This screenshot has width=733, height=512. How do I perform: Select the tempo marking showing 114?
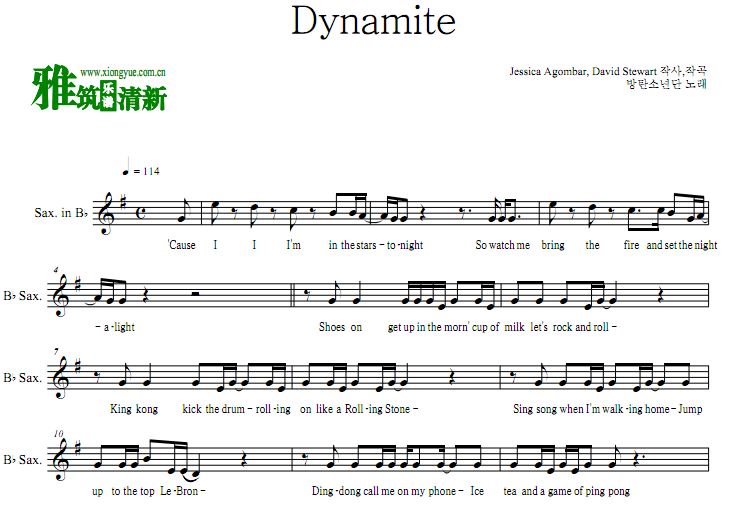point(140,171)
